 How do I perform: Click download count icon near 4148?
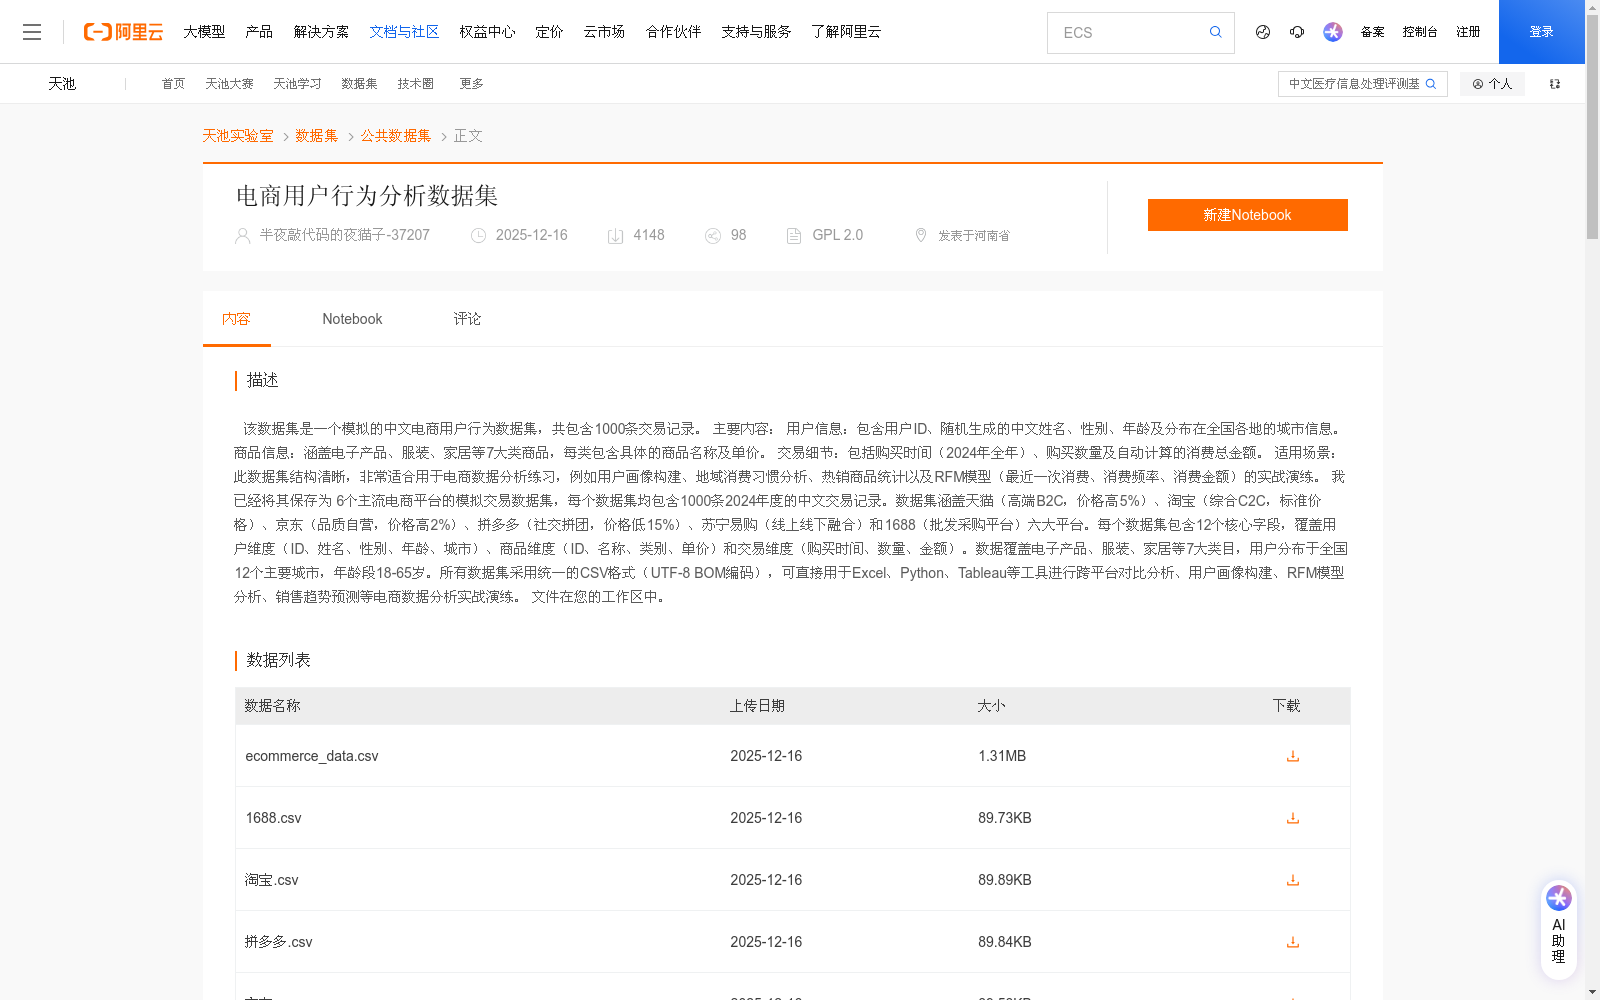pos(615,236)
